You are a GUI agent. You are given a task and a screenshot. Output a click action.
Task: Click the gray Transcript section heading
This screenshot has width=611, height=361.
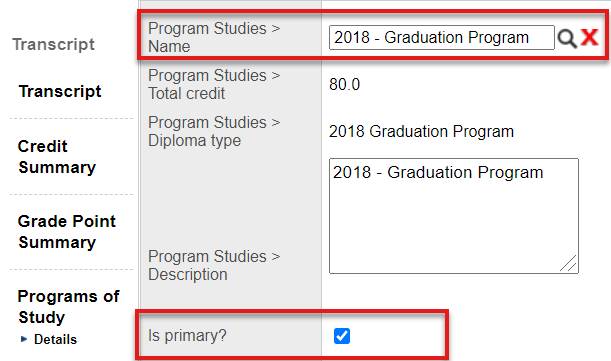tap(53, 44)
